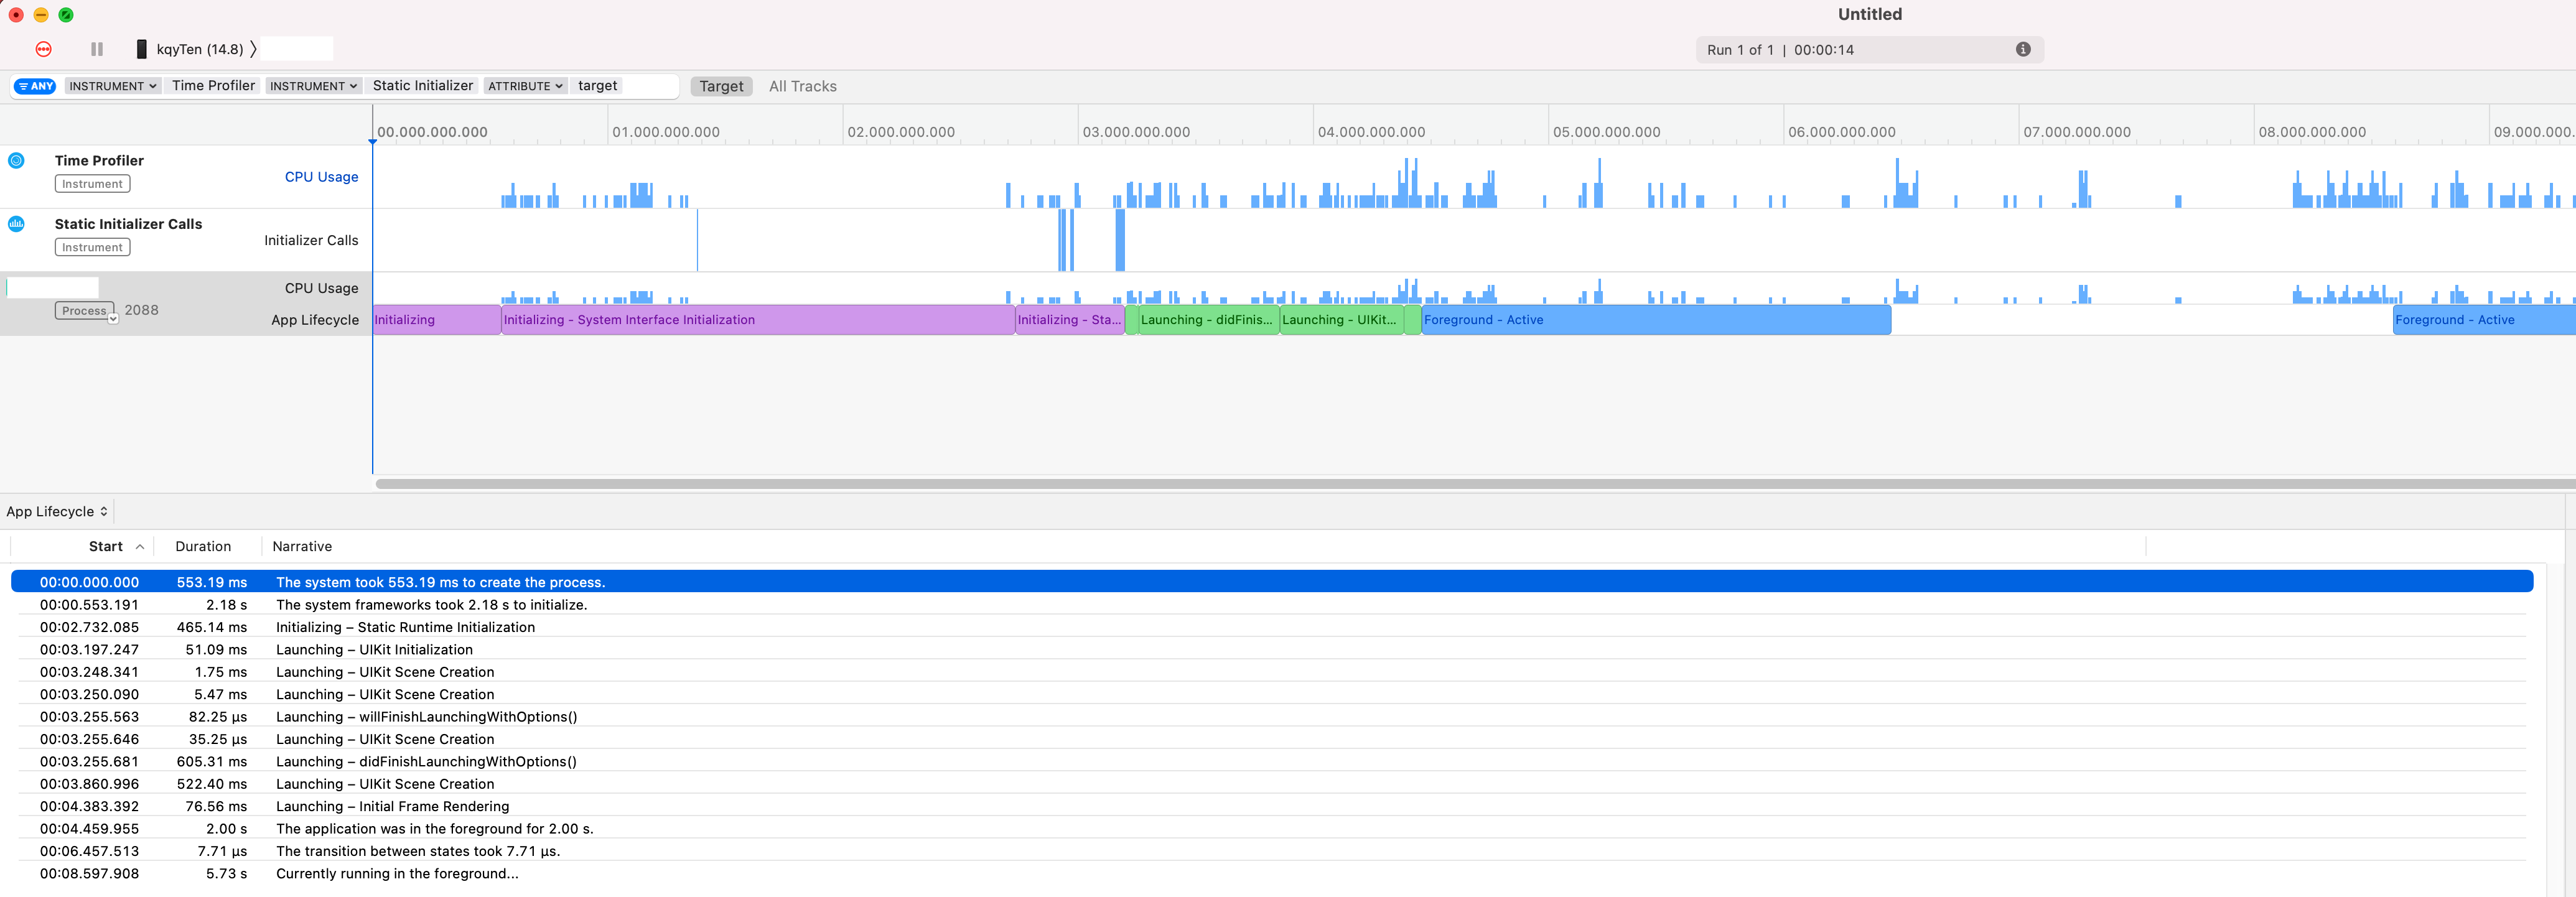This screenshot has height=897, width=2576.
Task: Click the Duration column header
Action: point(203,546)
